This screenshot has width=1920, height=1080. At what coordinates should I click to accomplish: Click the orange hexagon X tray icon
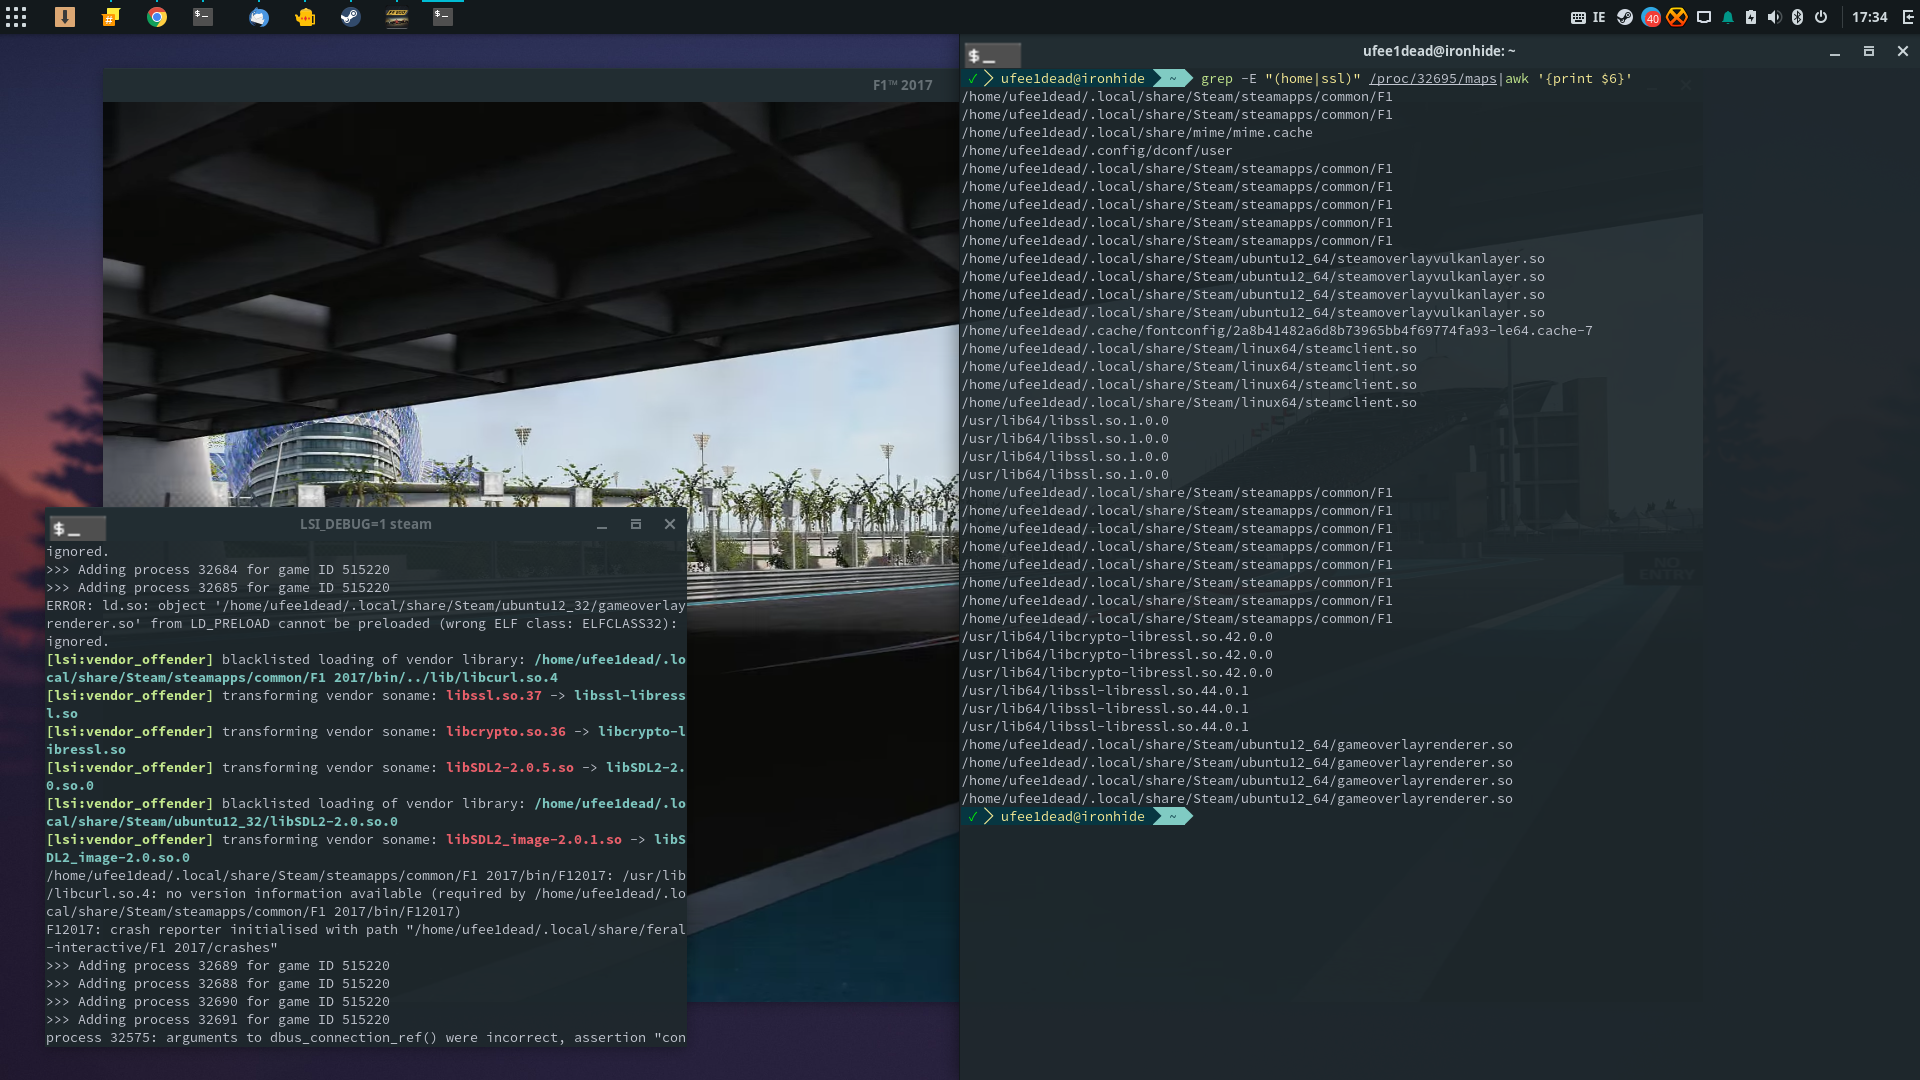pyautogui.click(x=1677, y=17)
